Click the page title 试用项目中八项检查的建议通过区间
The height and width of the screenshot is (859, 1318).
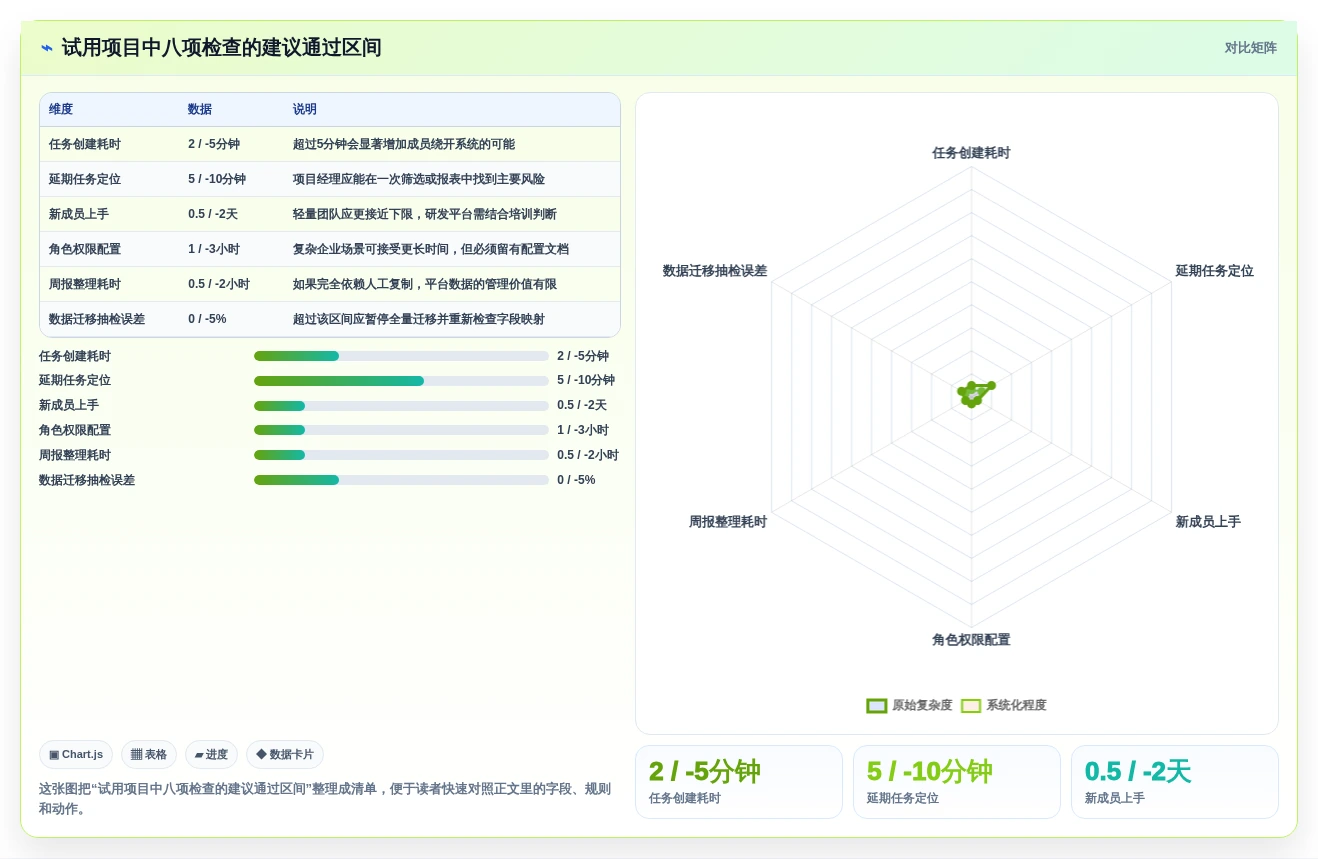(x=221, y=48)
